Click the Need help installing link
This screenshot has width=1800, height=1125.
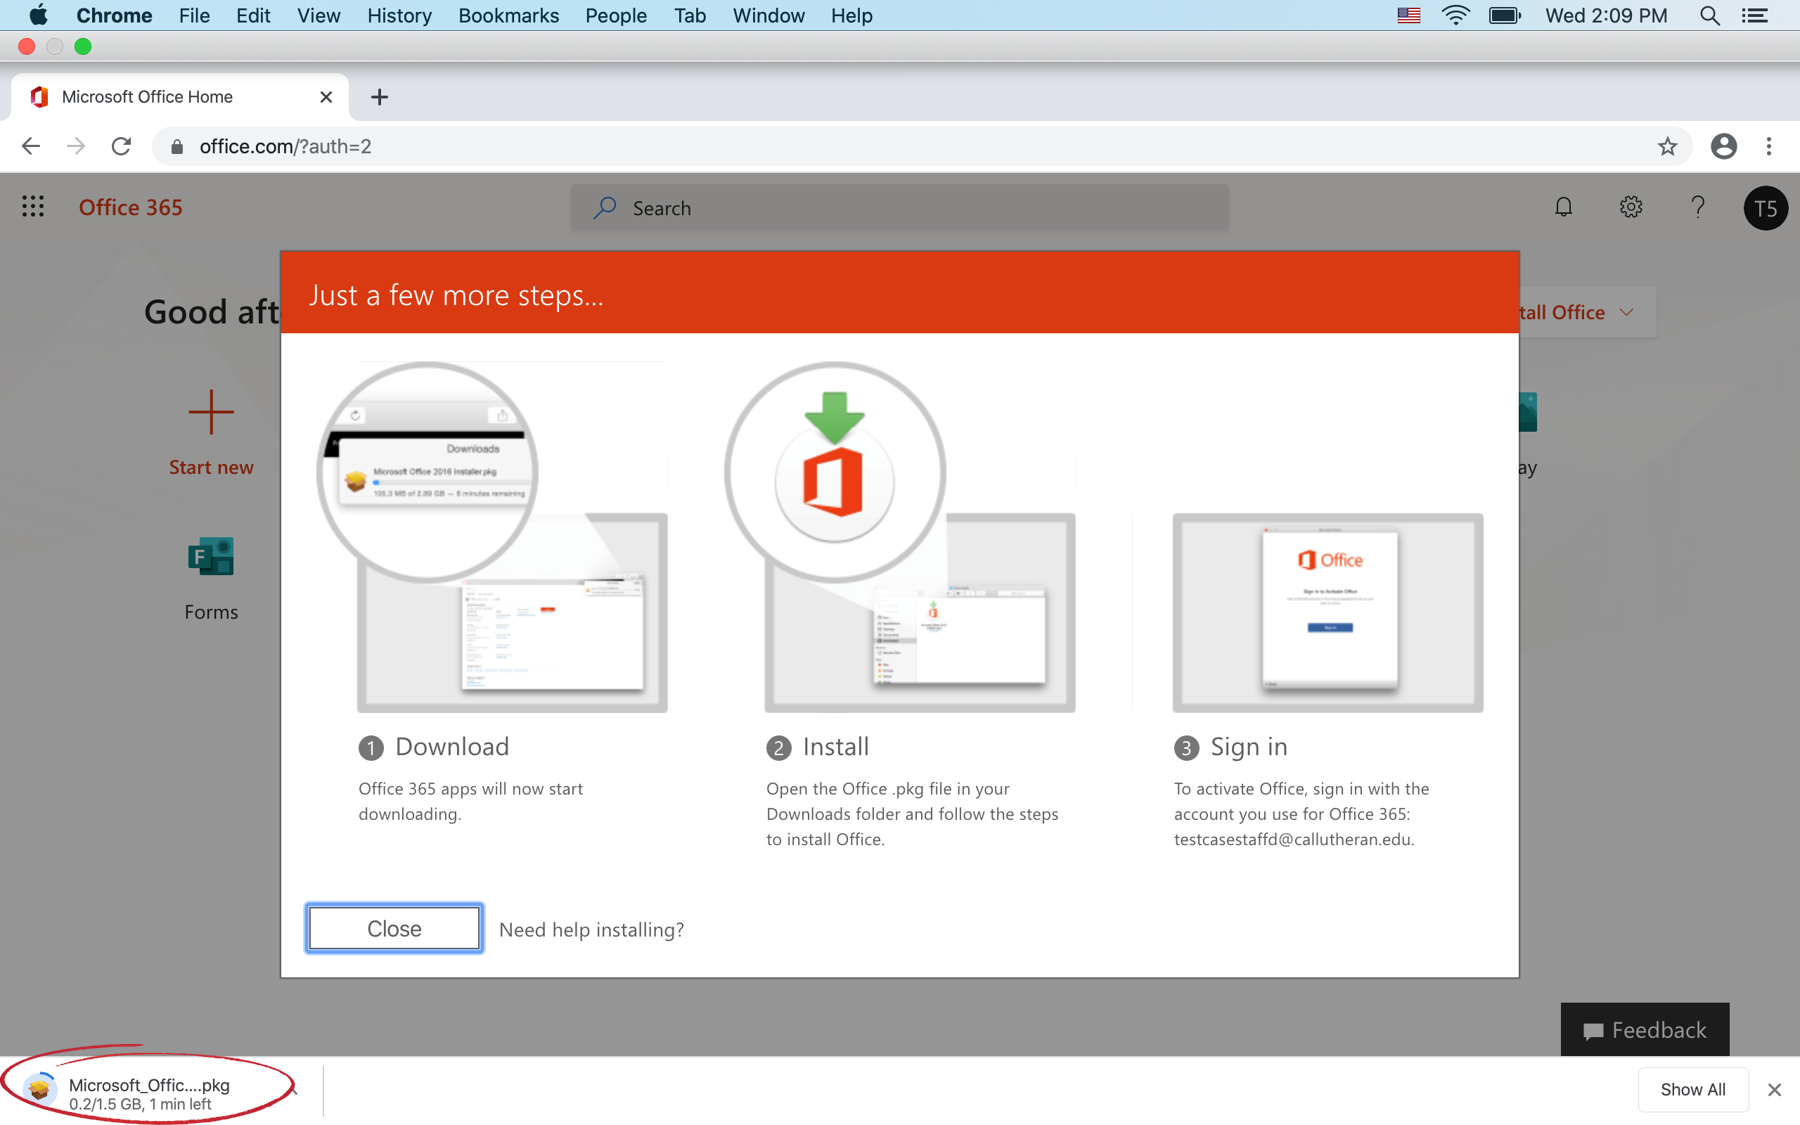(591, 930)
